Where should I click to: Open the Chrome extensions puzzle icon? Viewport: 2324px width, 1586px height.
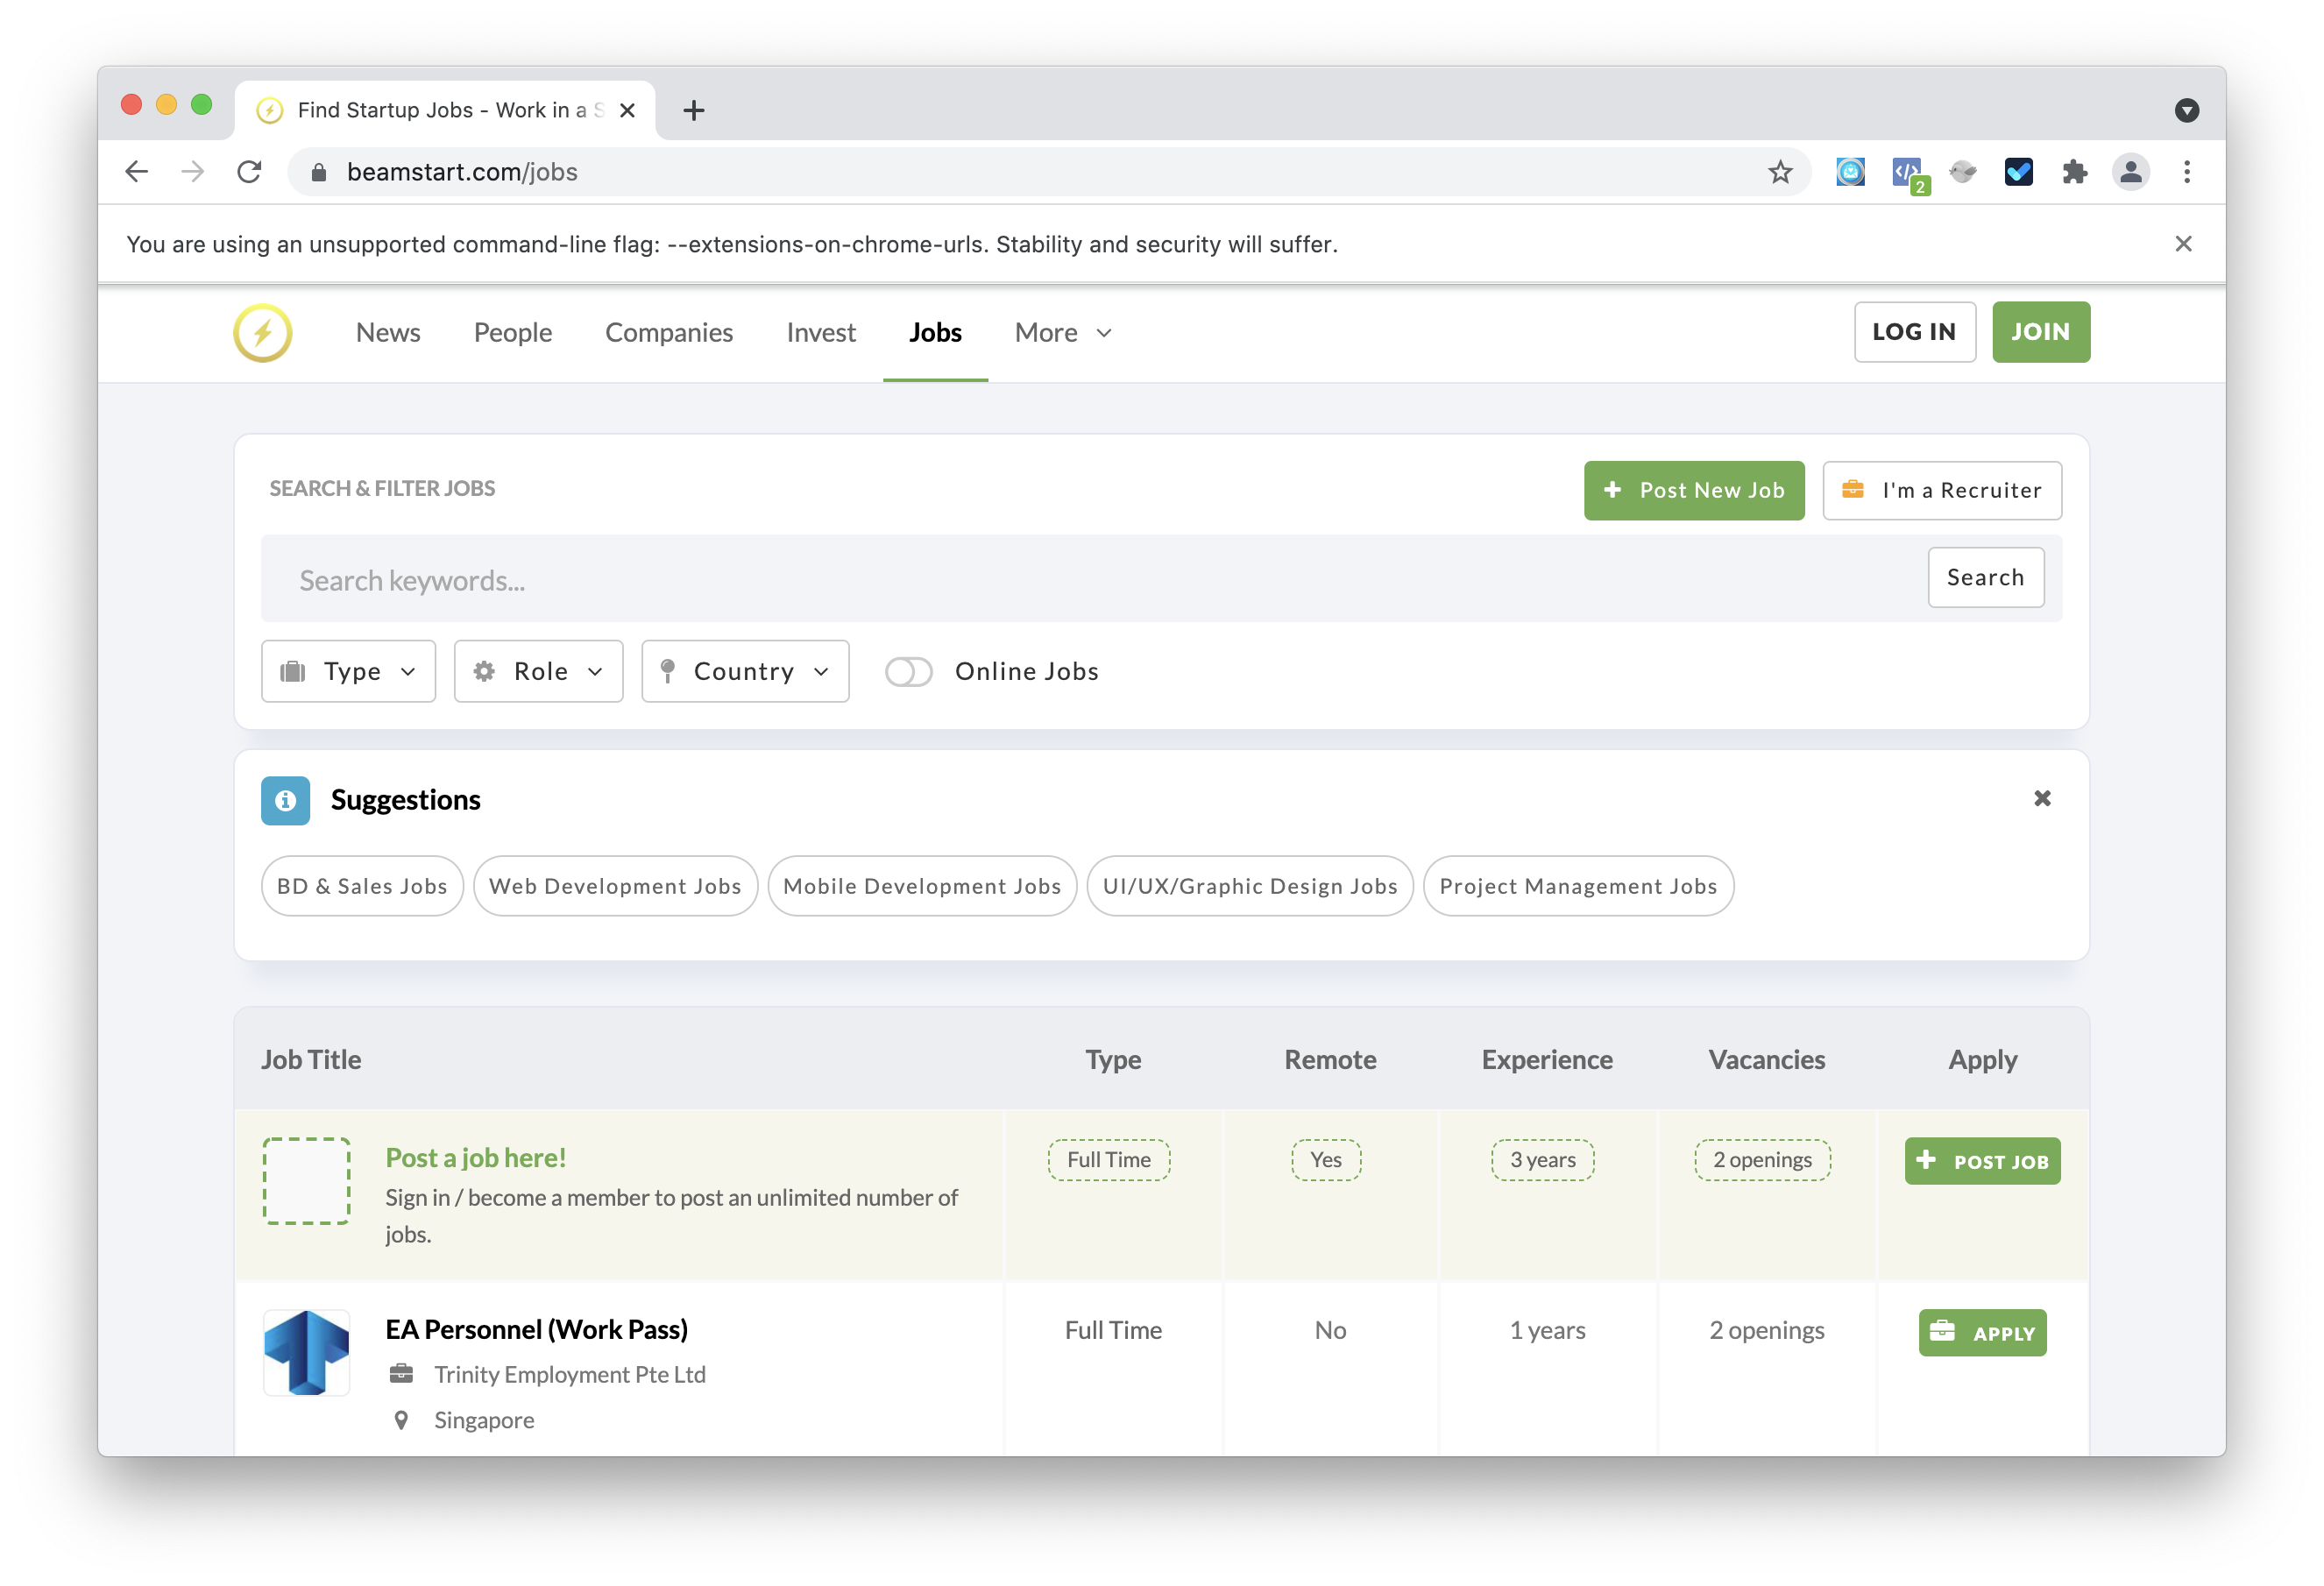click(x=2074, y=172)
